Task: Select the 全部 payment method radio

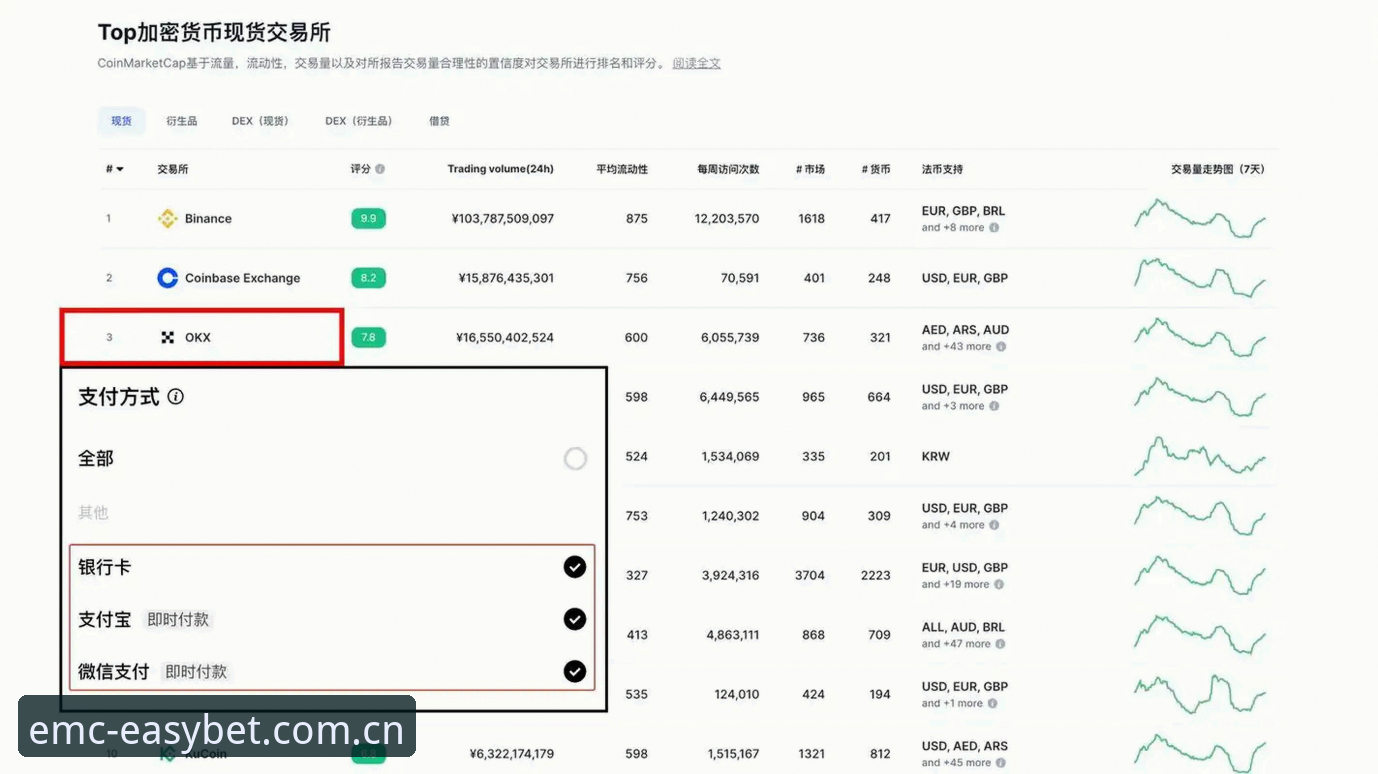Action: click(575, 459)
